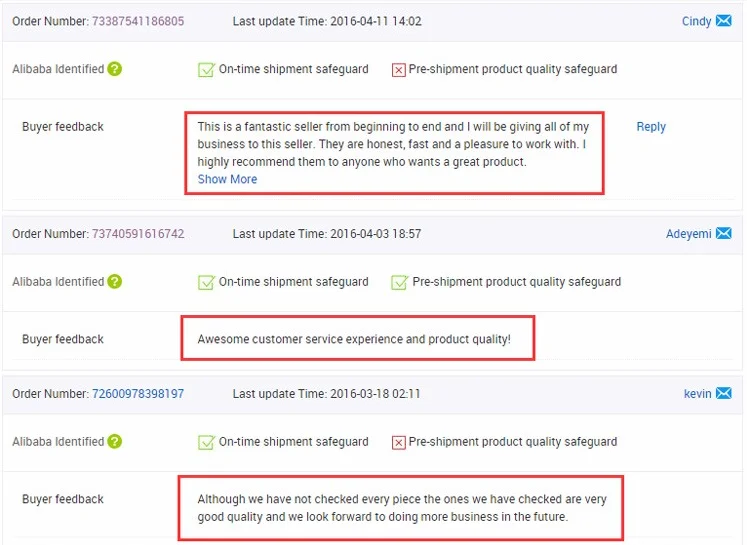Click On-time shipment checkmark in Cindy's order

click(206, 70)
